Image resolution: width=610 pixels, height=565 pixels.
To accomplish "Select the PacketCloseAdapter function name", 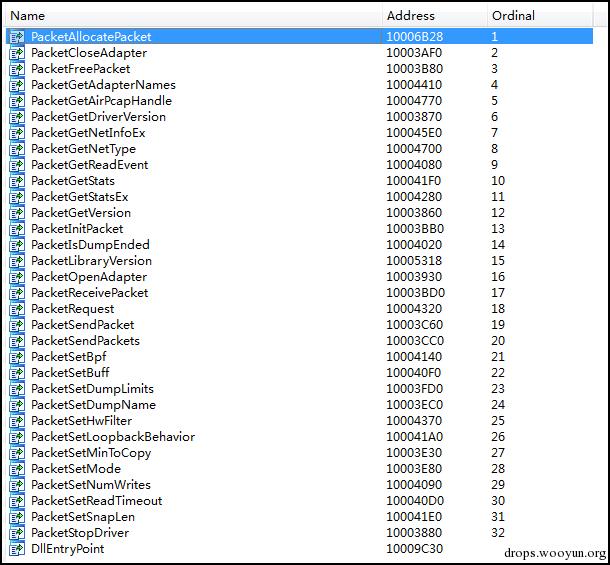I will (89, 53).
